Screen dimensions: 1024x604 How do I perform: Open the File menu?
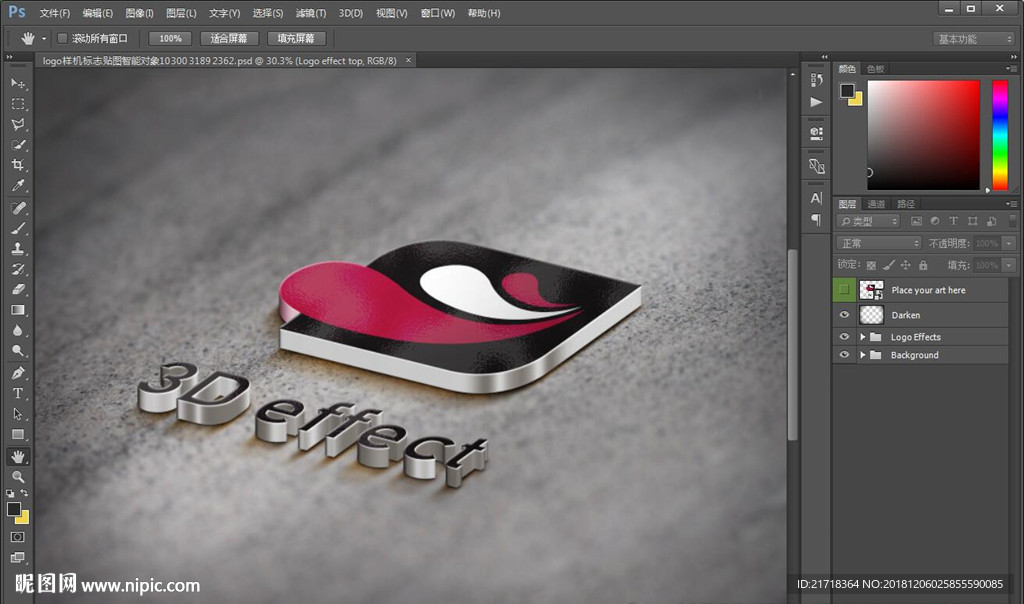coord(54,13)
